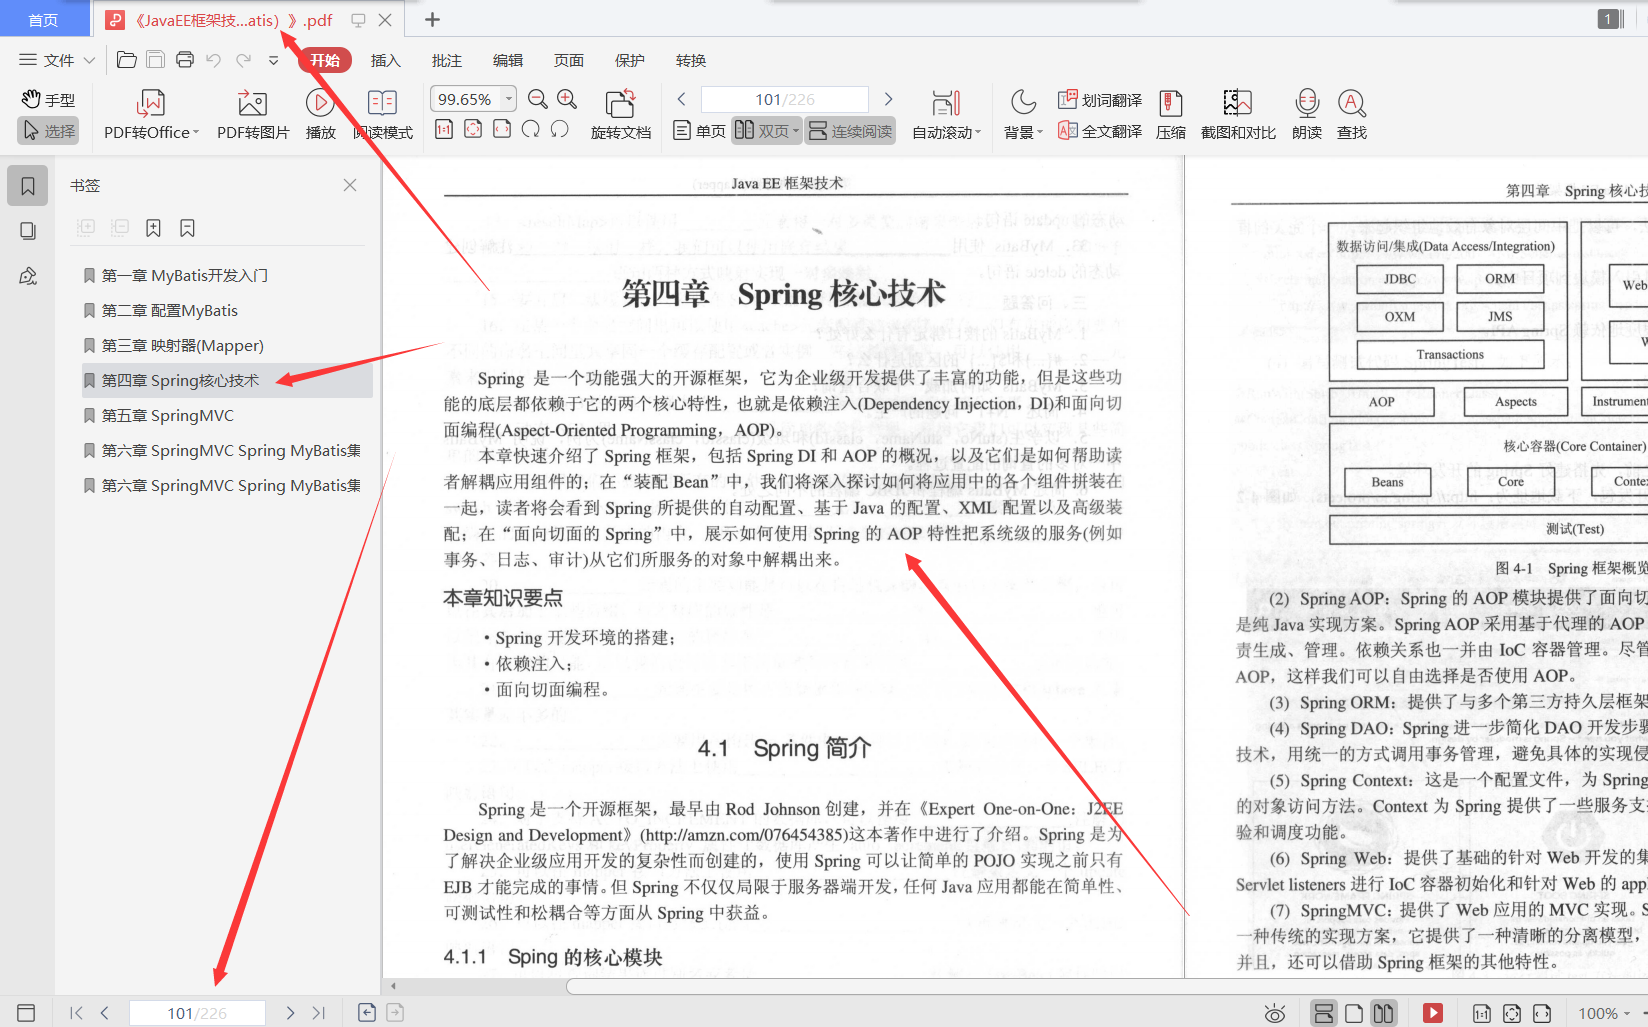
Task: Select the 开始 ribbon tab
Action: point(325,60)
